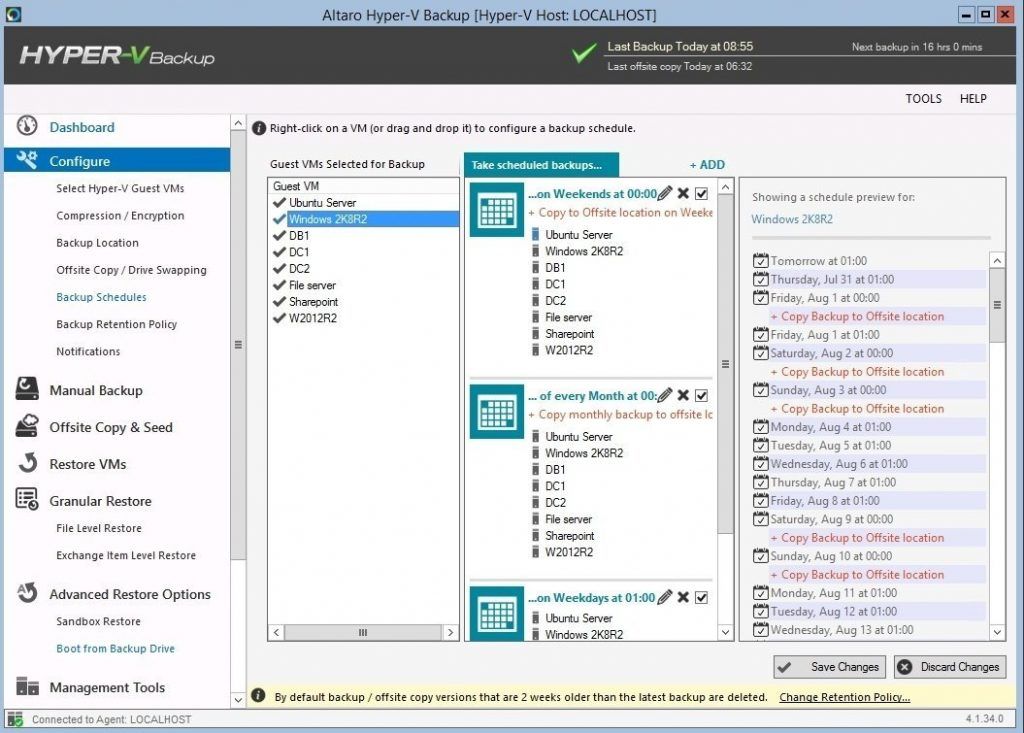The width and height of the screenshot is (1024, 733).
Task: Edit the every Month schedule via pencil icon
Action: coord(665,395)
